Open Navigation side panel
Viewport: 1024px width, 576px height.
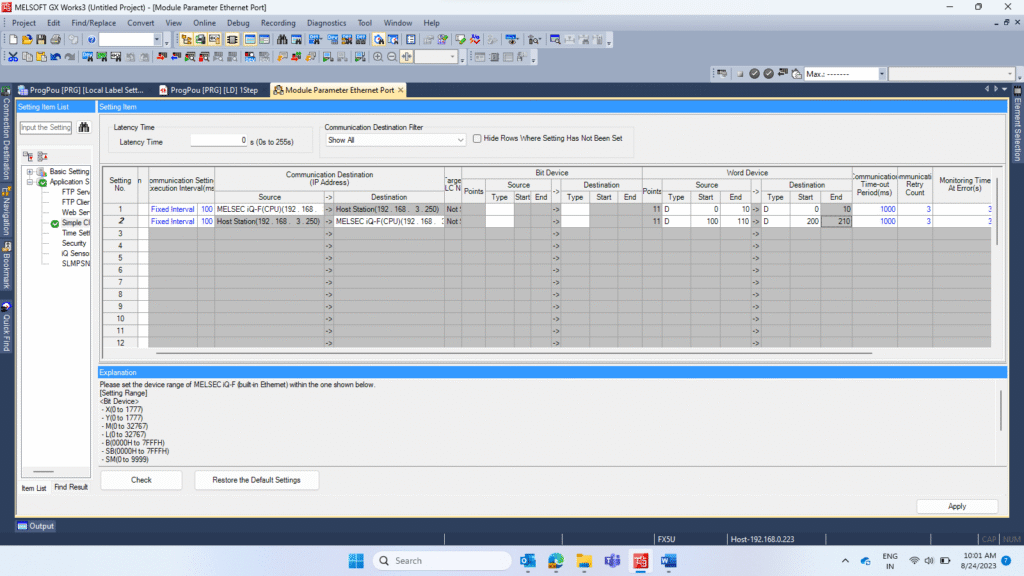[x=7, y=212]
